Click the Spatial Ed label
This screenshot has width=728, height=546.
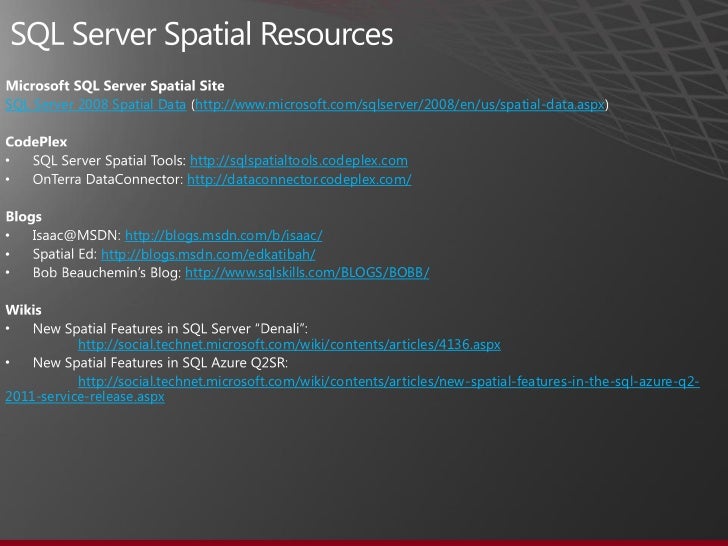tap(65, 254)
